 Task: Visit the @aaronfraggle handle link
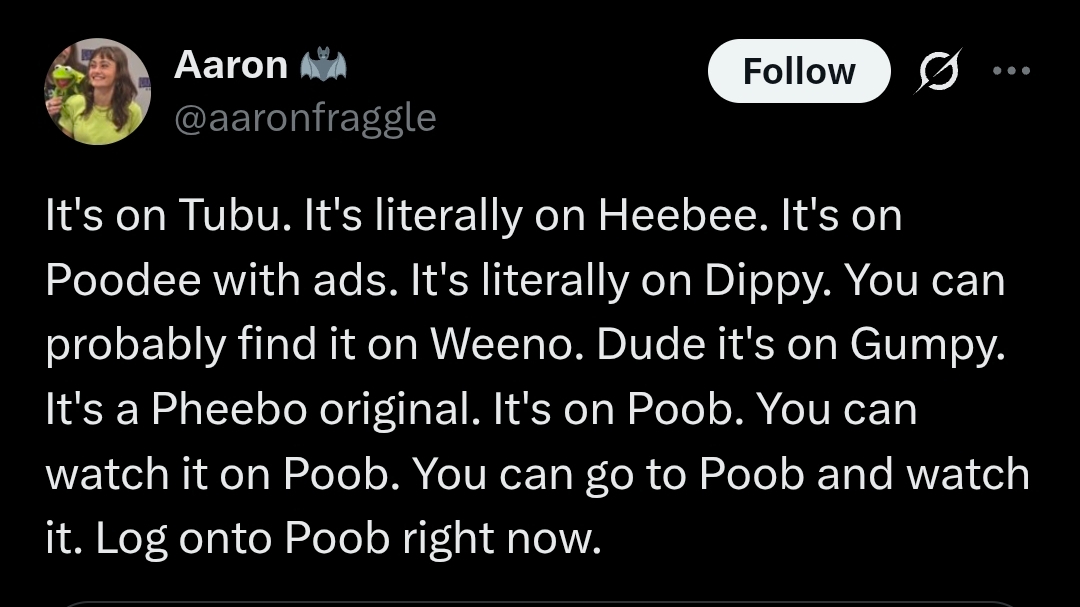[x=305, y=118]
